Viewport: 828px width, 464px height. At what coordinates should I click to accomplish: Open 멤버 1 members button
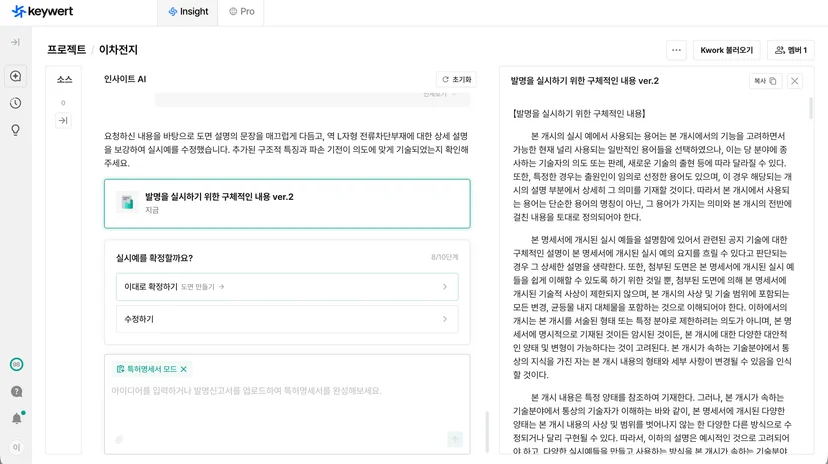point(791,50)
